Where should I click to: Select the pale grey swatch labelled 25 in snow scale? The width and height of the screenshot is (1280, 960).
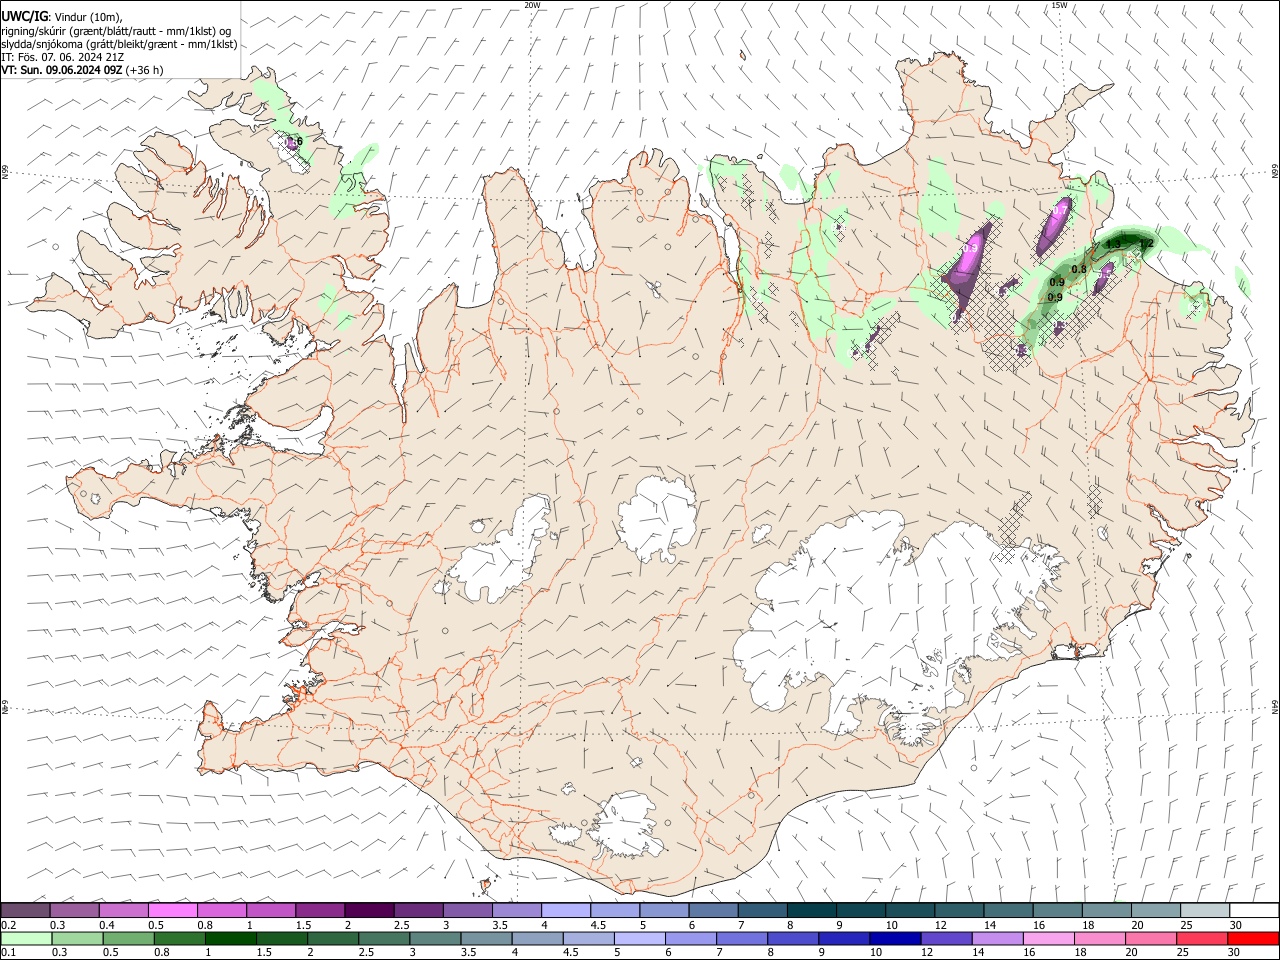pos(1205,910)
